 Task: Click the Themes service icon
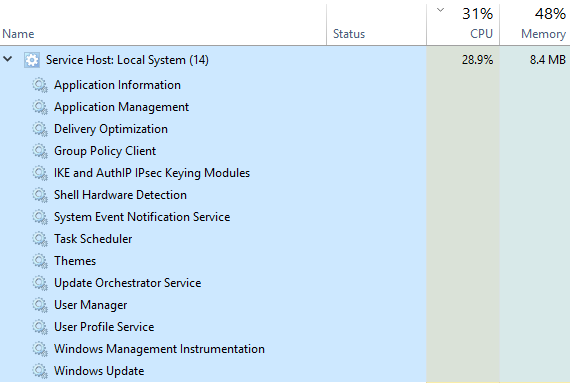point(40,261)
